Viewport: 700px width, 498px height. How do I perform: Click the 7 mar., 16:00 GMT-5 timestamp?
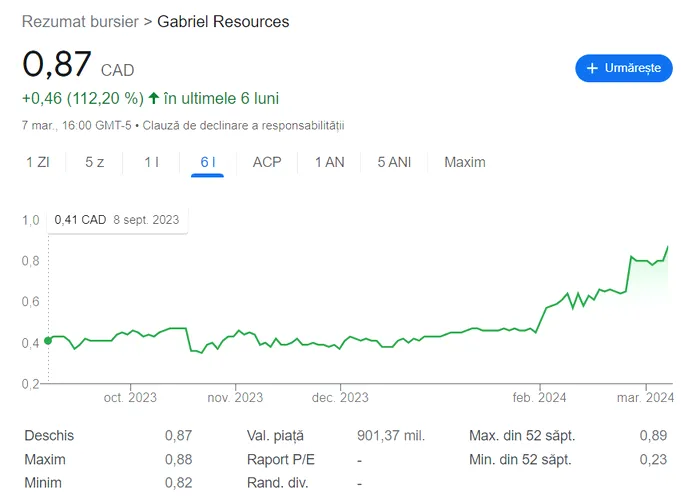tap(77, 125)
